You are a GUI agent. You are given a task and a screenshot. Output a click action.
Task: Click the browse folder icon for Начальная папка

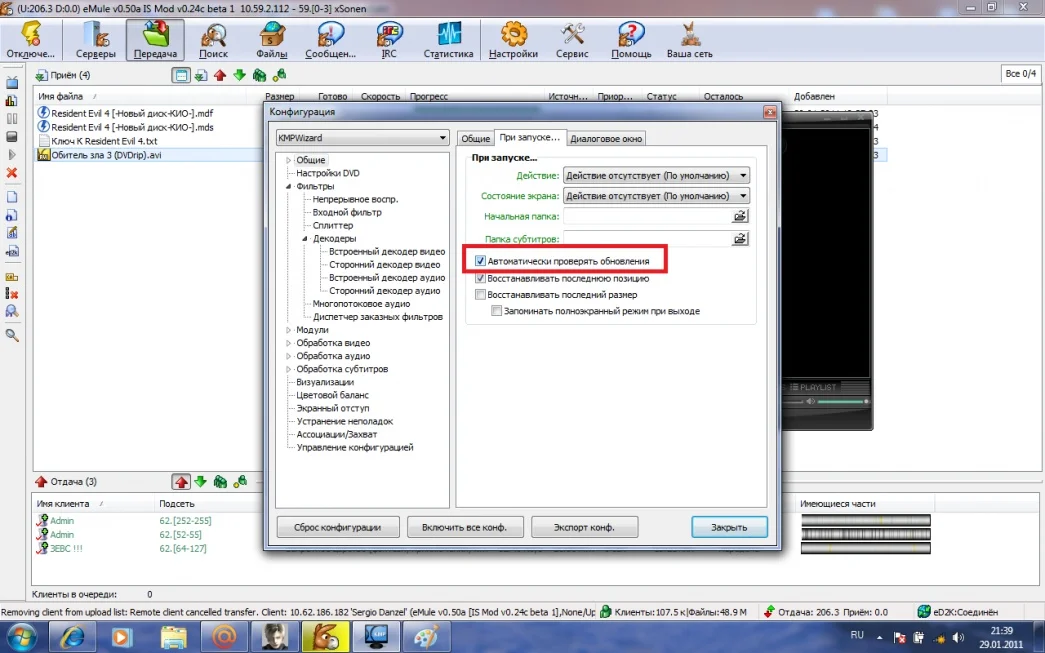click(740, 216)
